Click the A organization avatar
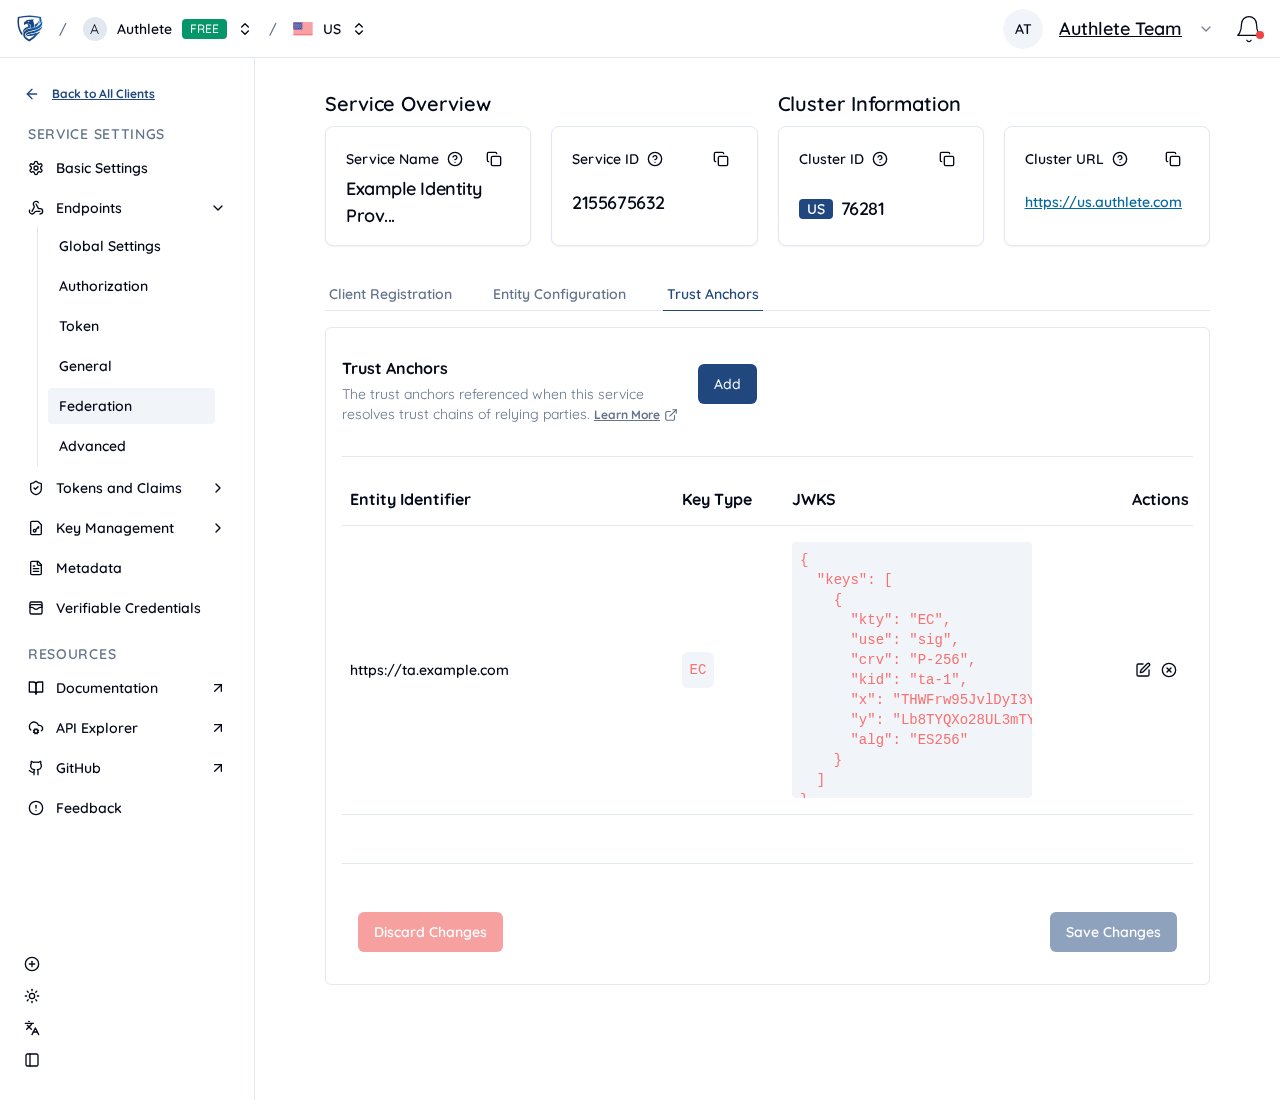This screenshot has width=1280, height=1100. coord(95,29)
